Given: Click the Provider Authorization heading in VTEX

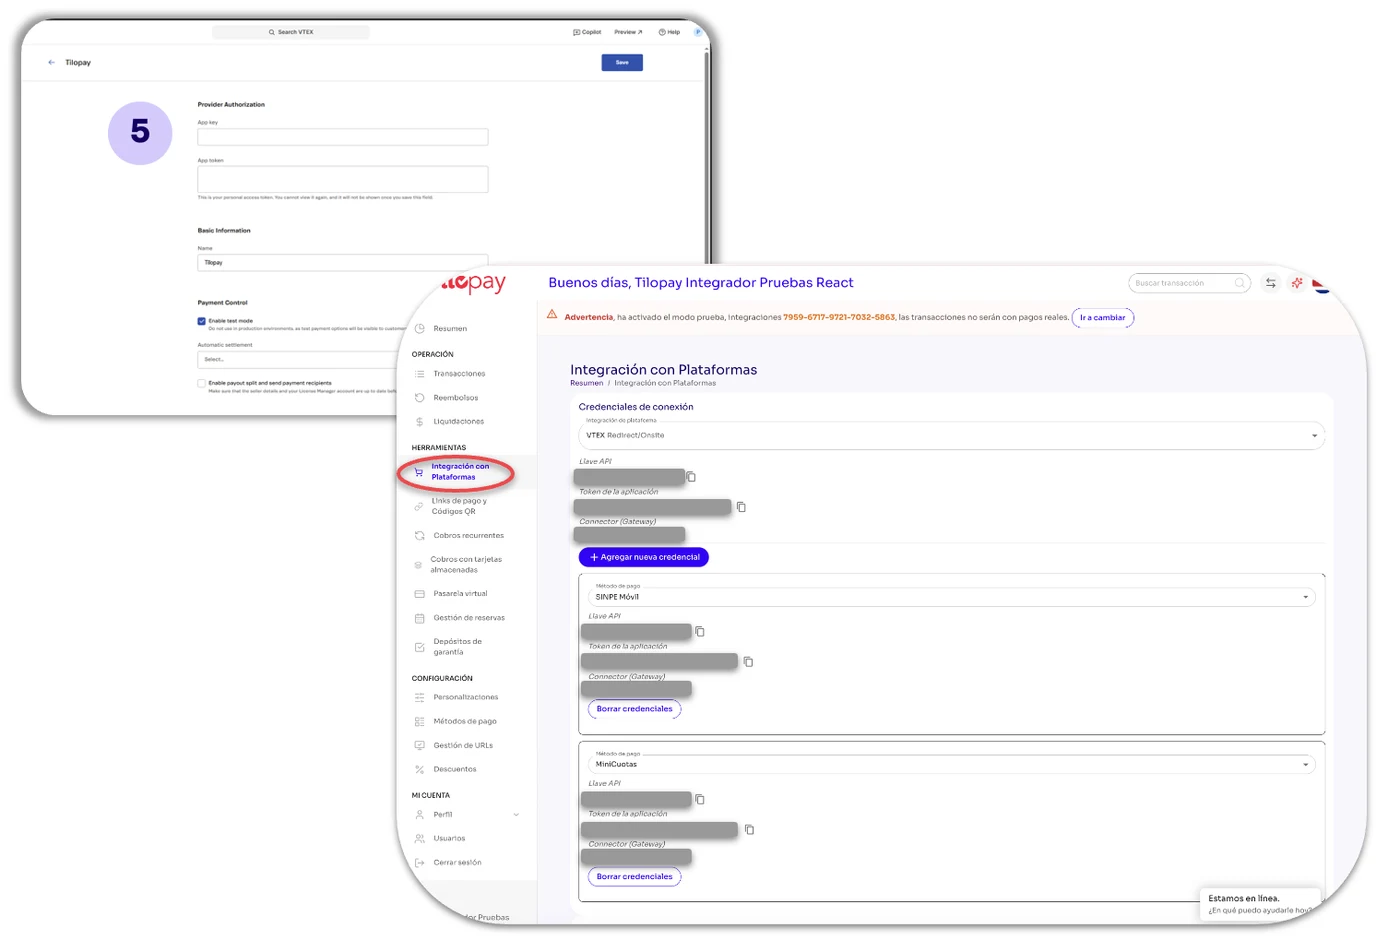Looking at the screenshot, I should point(231,105).
